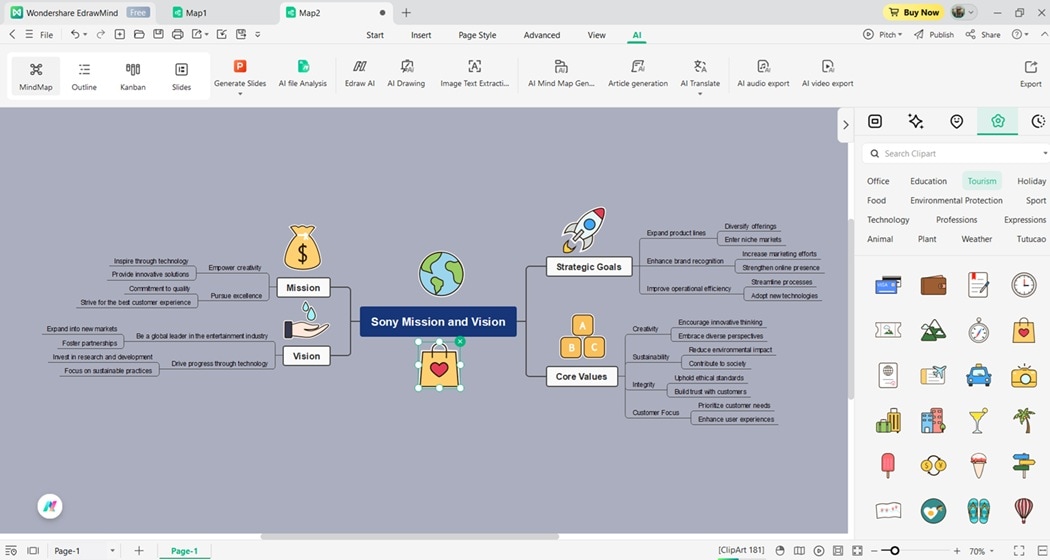Adjust the zoom slider handle
Image resolution: width=1050 pixels, height=560 pixels.
[x=894, y=551]
